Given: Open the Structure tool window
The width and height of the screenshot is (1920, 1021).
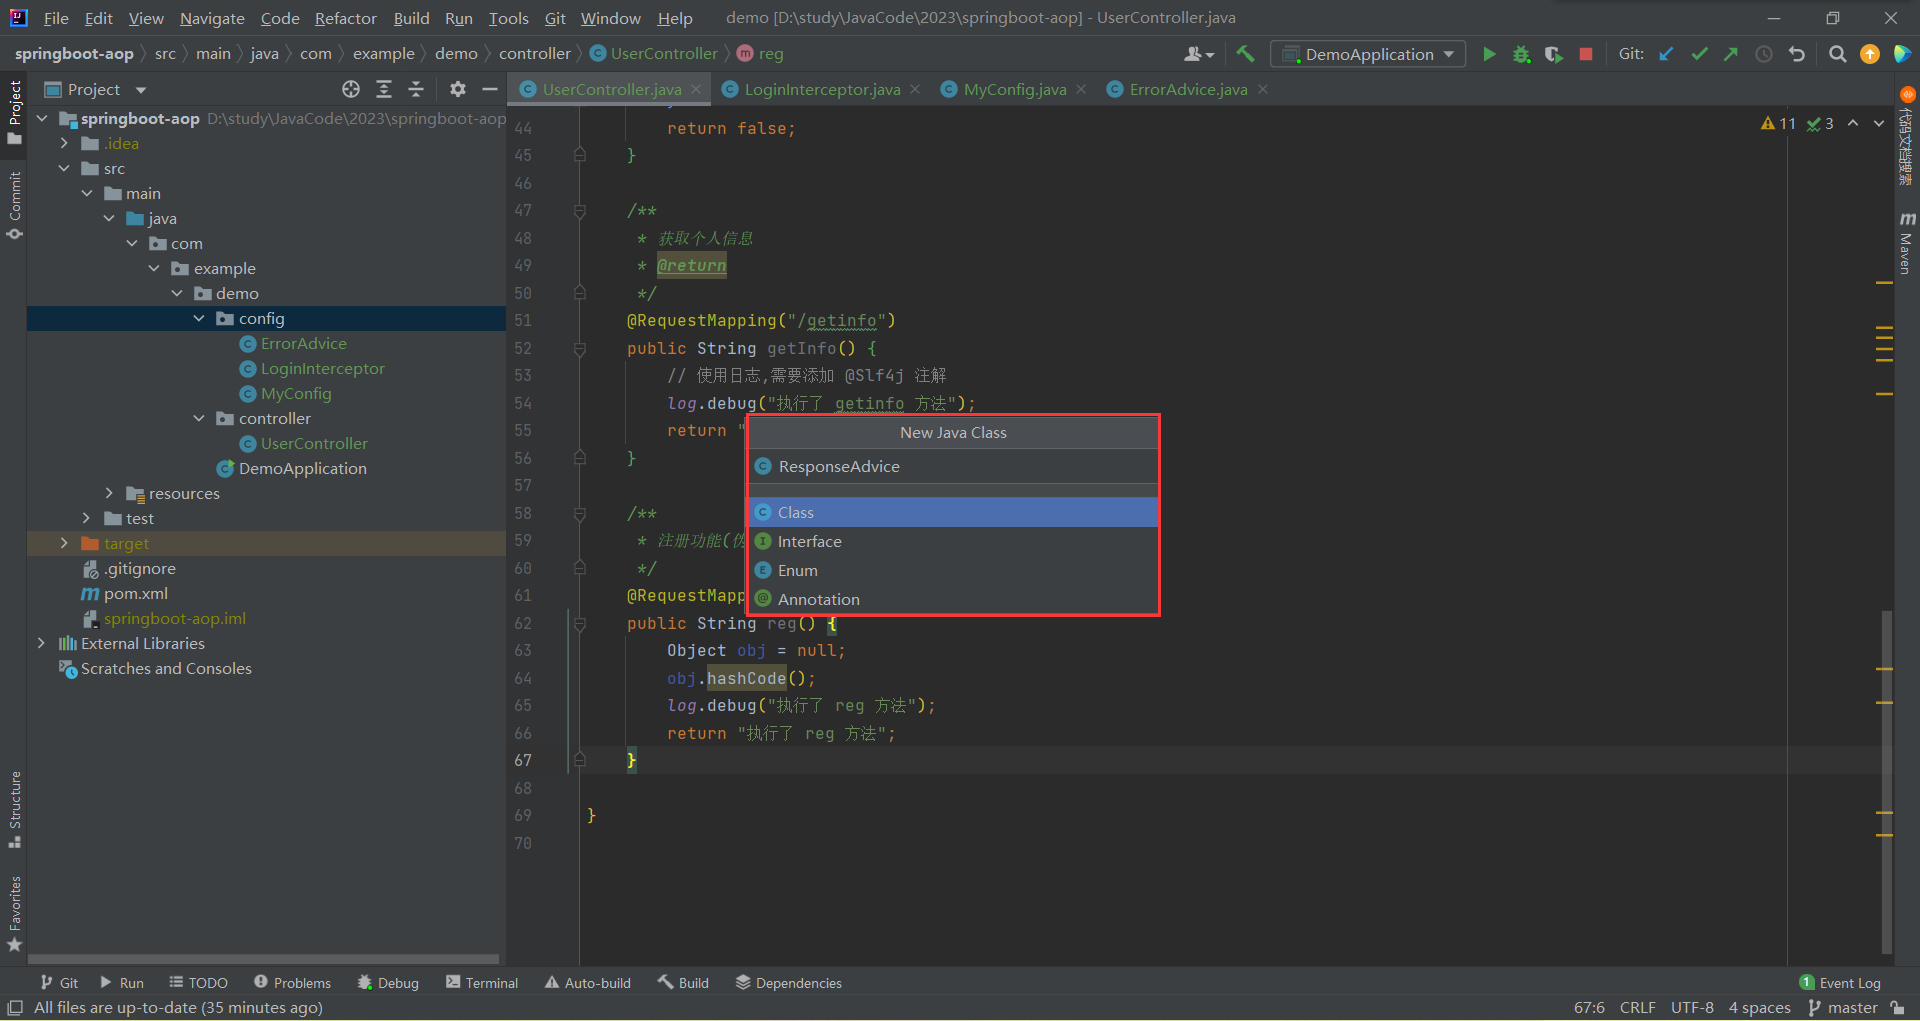Looking at the screenshot, I should click(14, 809).
